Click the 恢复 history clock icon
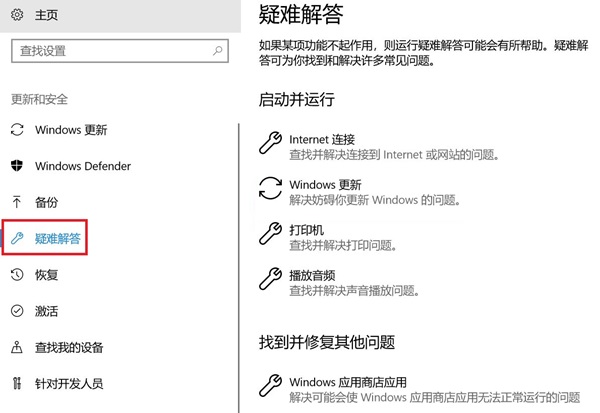The image size is (600, 413). 17,274
